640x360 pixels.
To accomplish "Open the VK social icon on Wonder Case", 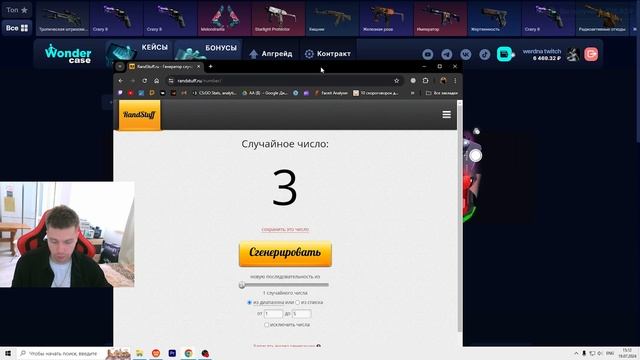I will 466,54.
